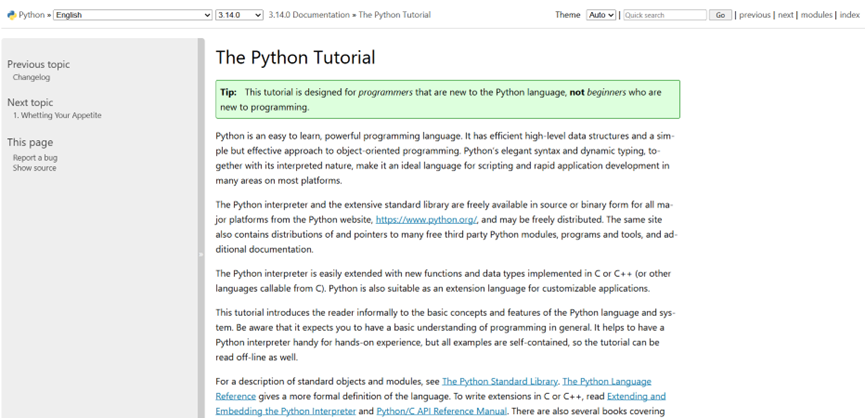Open The Python Standard Library link
865x418 pixels.
coord(500,381)
